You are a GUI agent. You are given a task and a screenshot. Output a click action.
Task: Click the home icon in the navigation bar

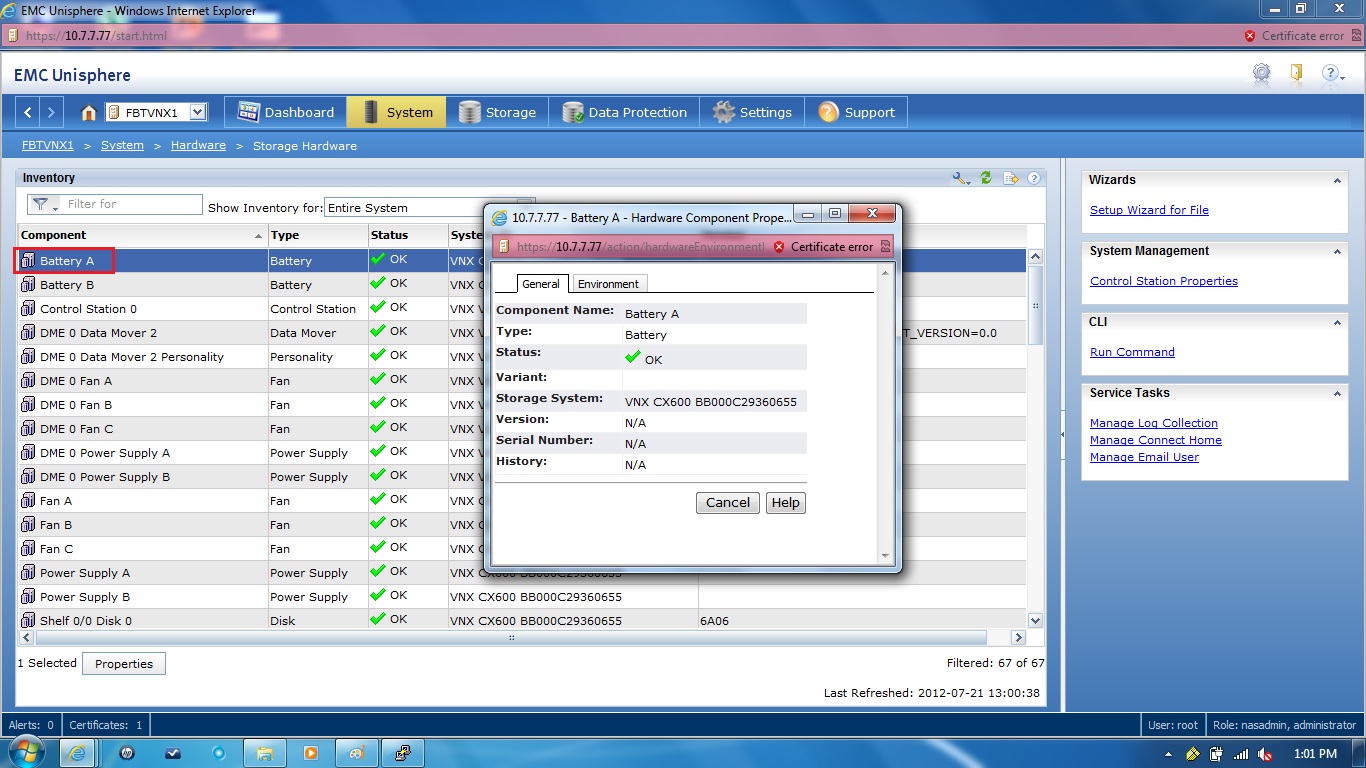(x=87, y=112)
